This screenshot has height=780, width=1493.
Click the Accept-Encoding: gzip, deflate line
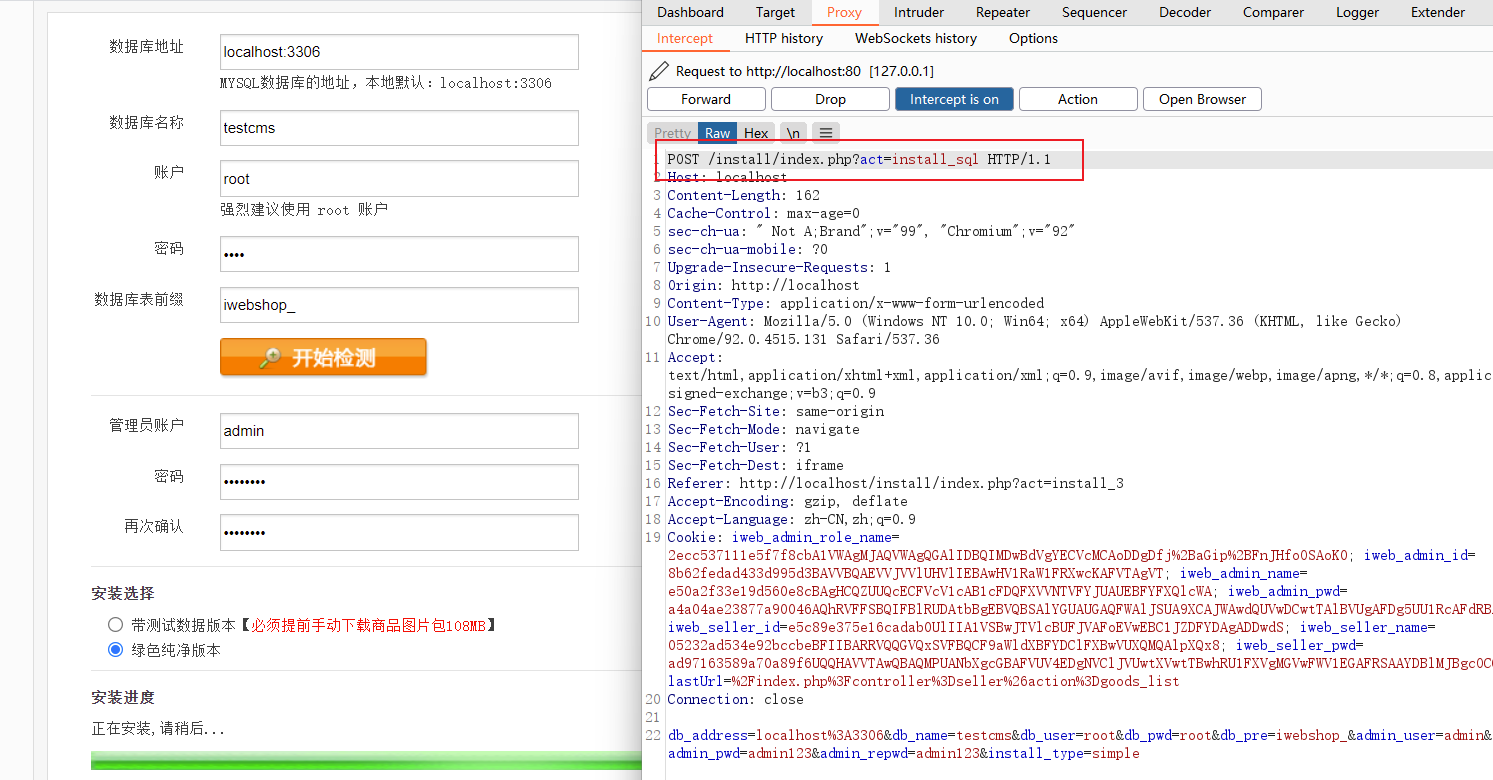pyautogui.click(x=787, y=501)
